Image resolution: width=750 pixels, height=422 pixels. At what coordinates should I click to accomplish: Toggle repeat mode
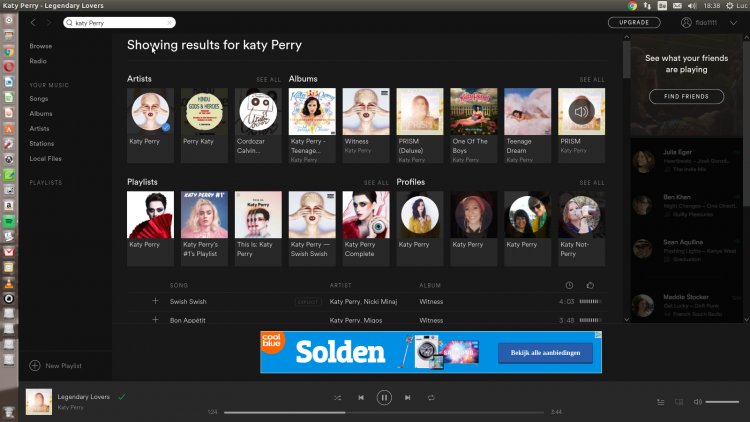431,398
